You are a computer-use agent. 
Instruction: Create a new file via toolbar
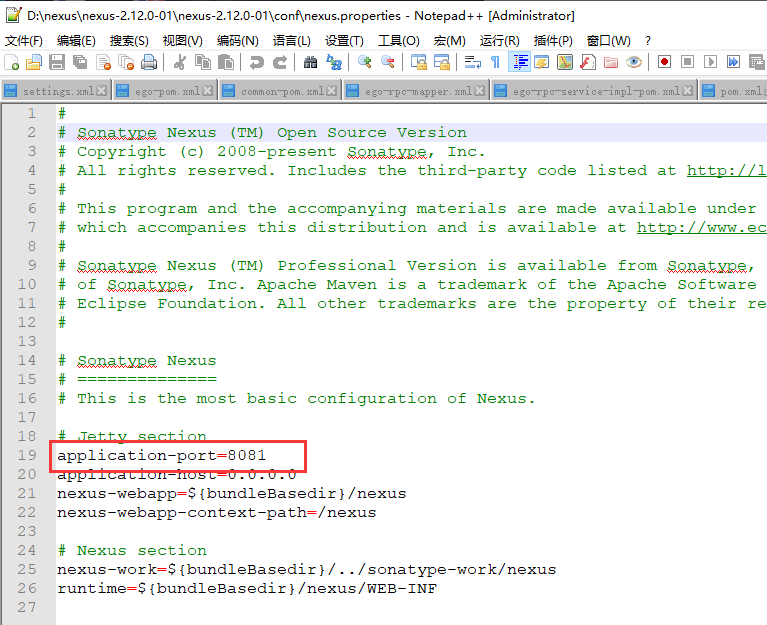(x=11, y=62)
